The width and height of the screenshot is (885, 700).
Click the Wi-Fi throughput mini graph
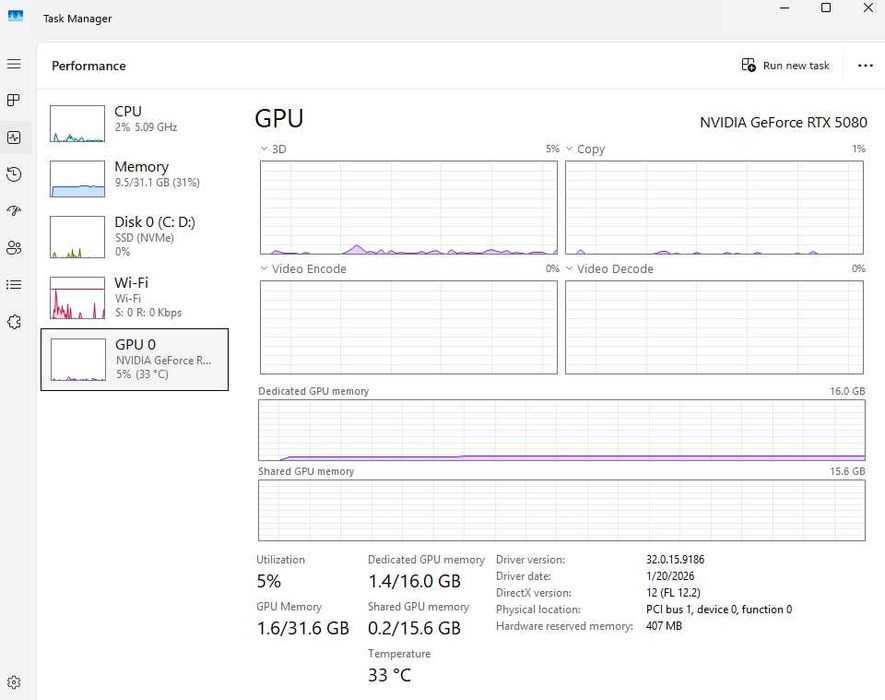[x=77, y=298]
